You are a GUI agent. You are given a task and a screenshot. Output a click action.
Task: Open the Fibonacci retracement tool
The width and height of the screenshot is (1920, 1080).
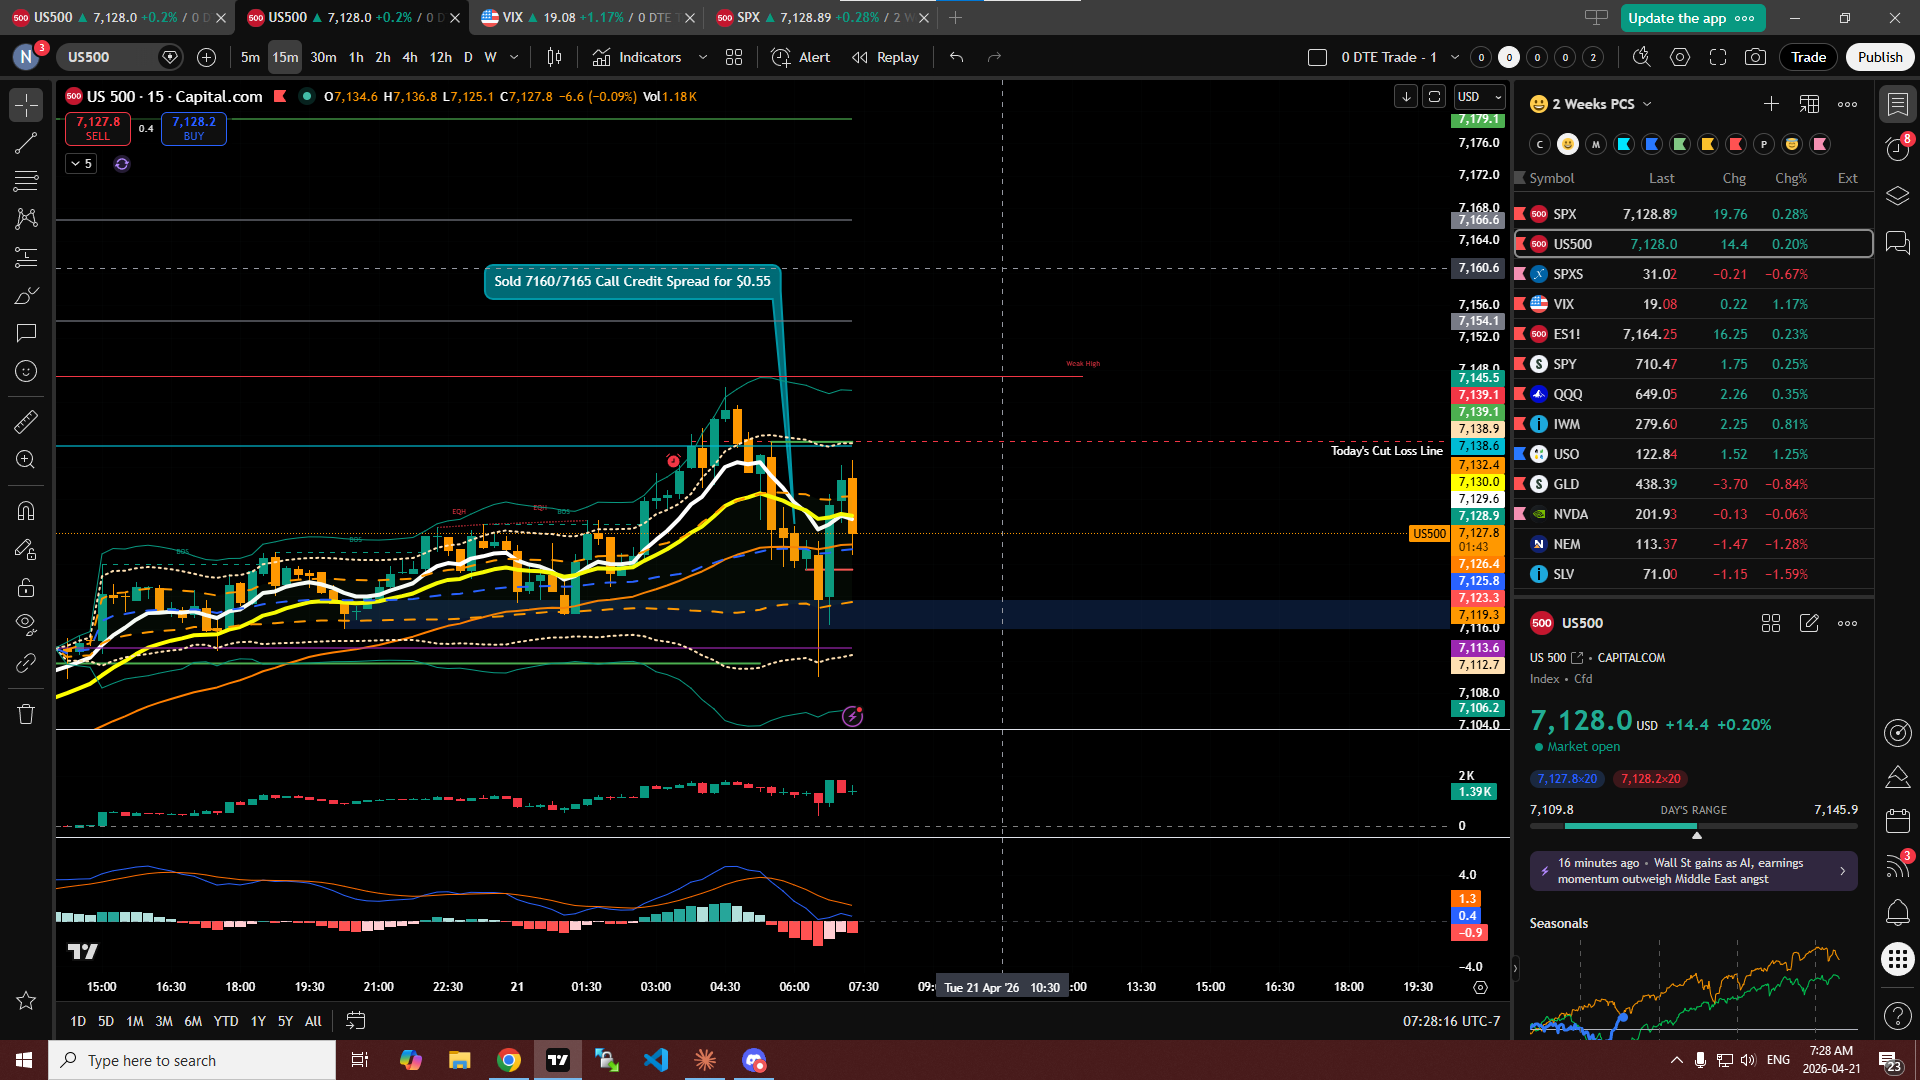pyautogui.click(x=26, y=181)
